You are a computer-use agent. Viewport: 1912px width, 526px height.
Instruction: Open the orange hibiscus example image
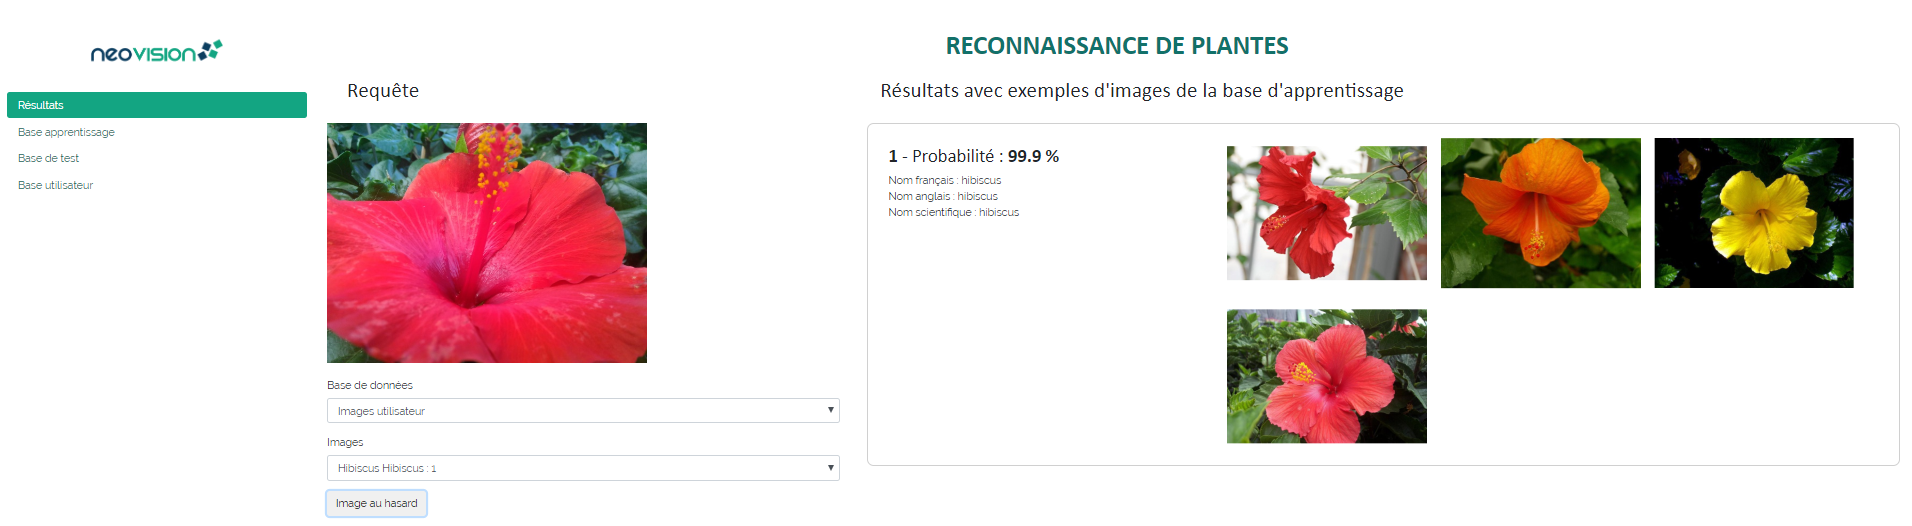click(x=1540, y=213)
